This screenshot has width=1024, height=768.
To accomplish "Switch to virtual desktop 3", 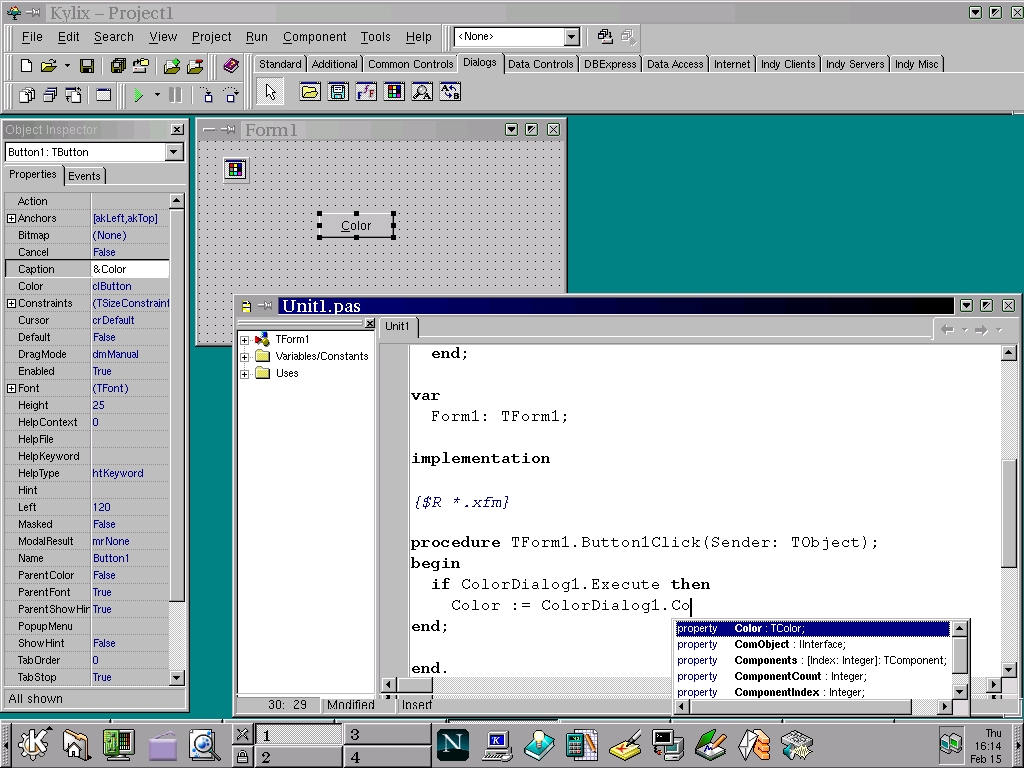I will (387, 735).
